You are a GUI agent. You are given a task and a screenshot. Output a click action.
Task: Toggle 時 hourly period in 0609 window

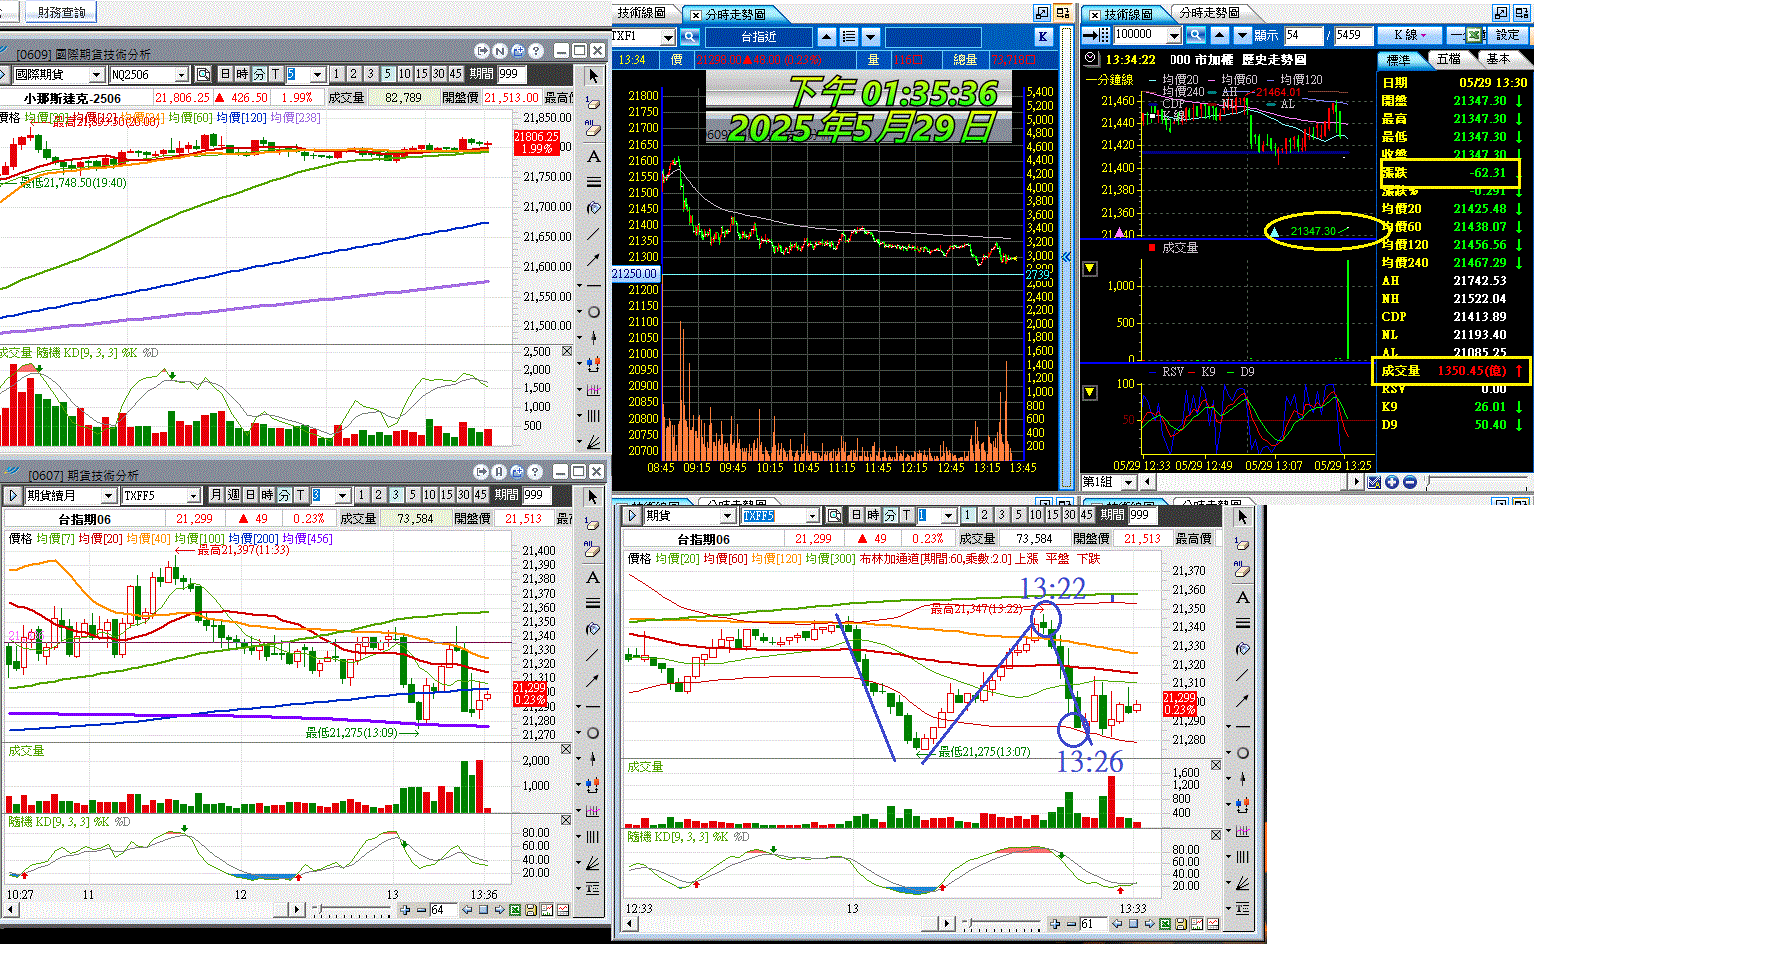coord(242,74)
